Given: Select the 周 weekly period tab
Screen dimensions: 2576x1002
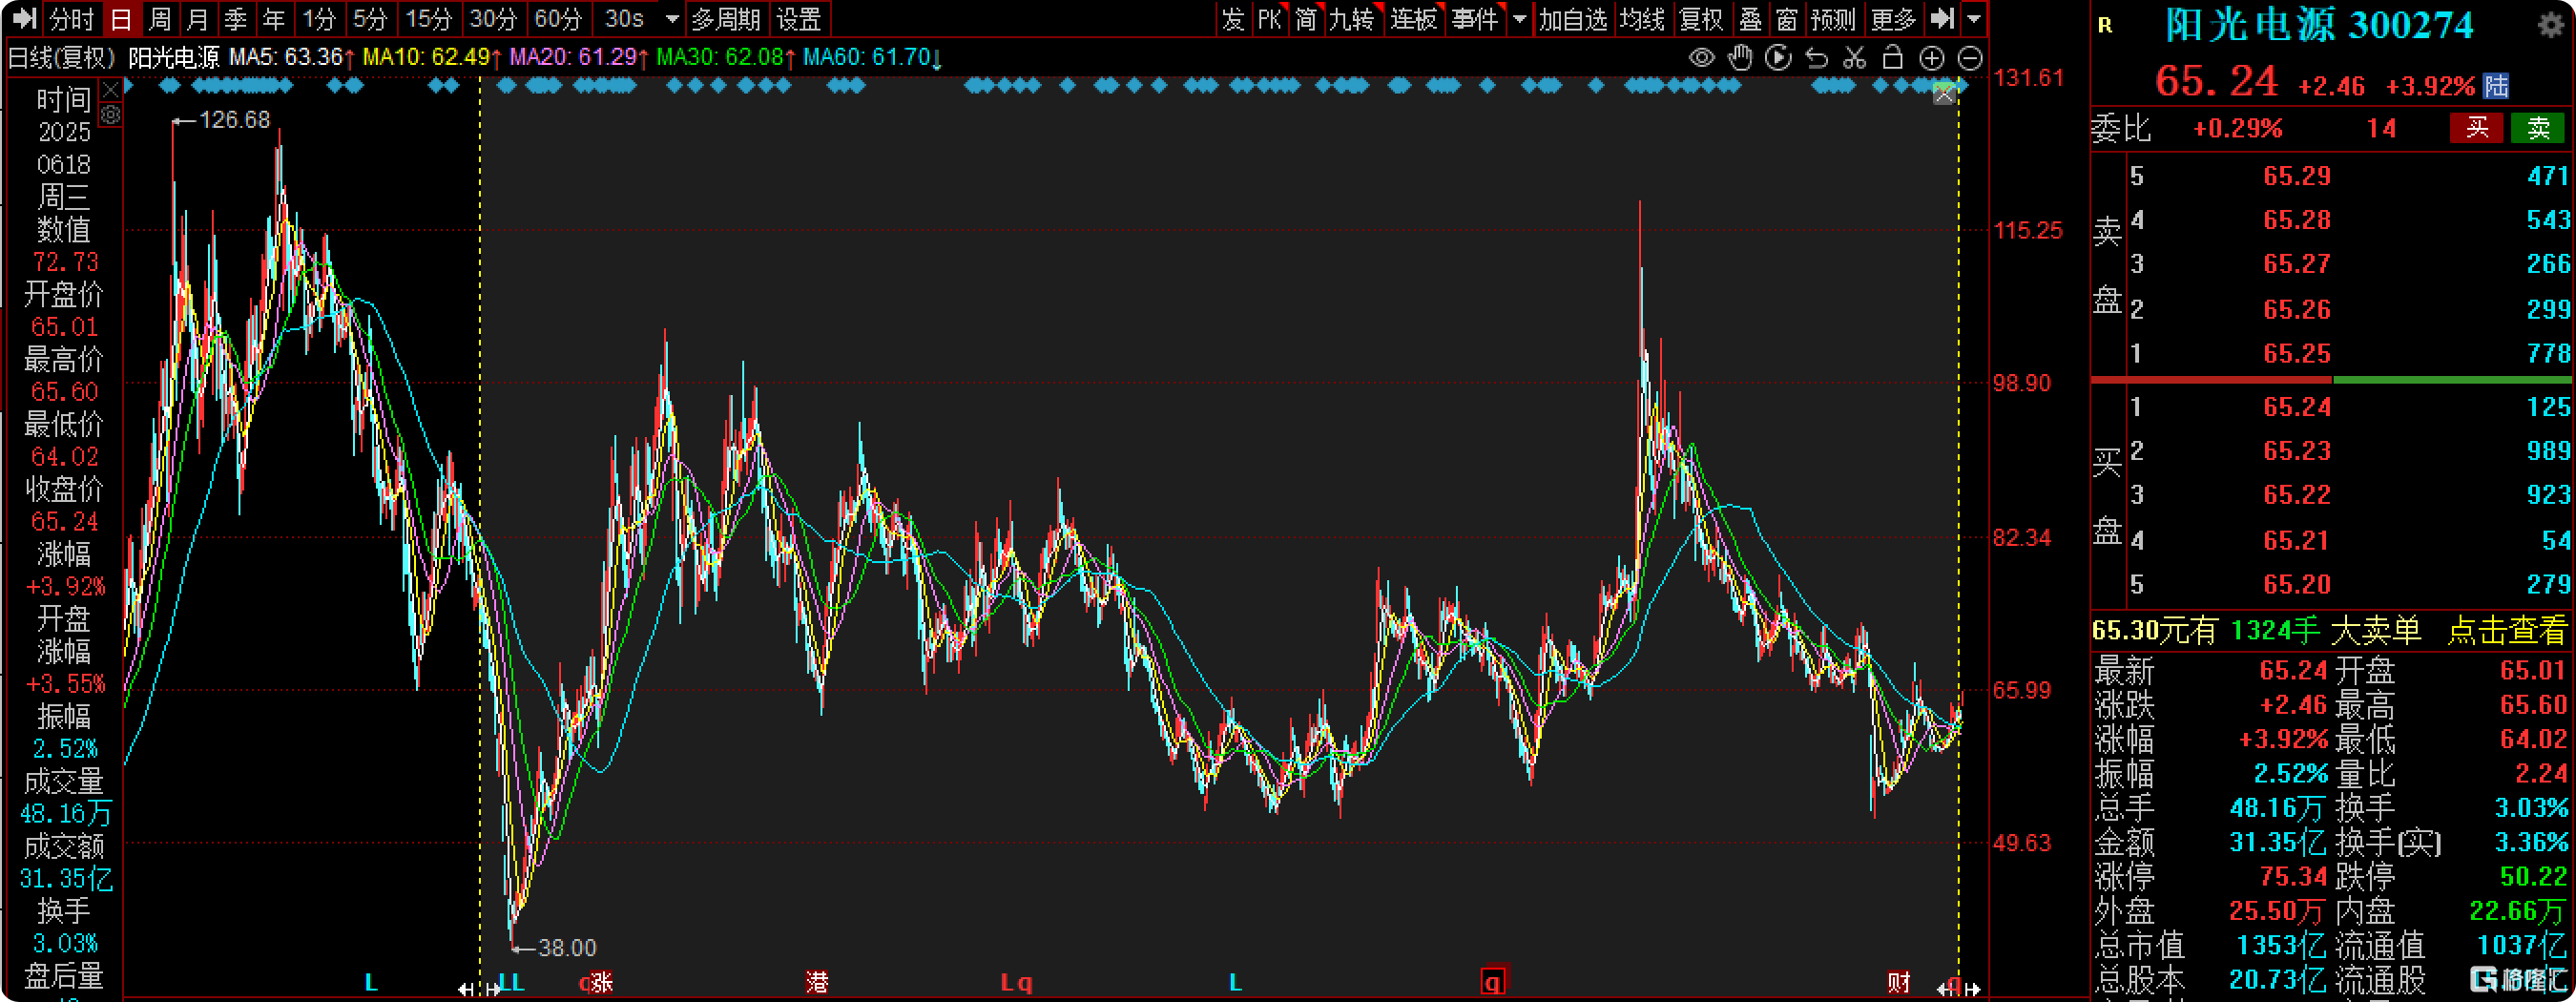Looking at the screenshot, I should pyautogui.click(x=159, y=19).
